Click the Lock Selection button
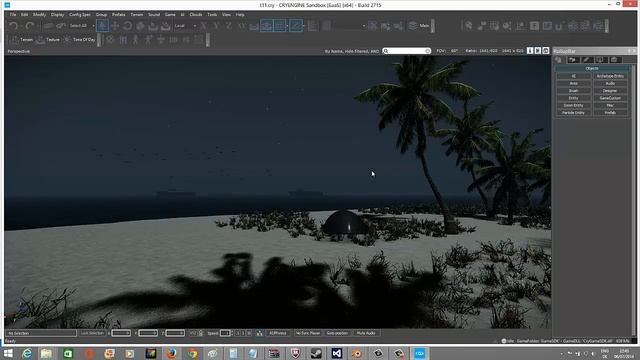This screenshot has width=640, height=360. point(92,333)
